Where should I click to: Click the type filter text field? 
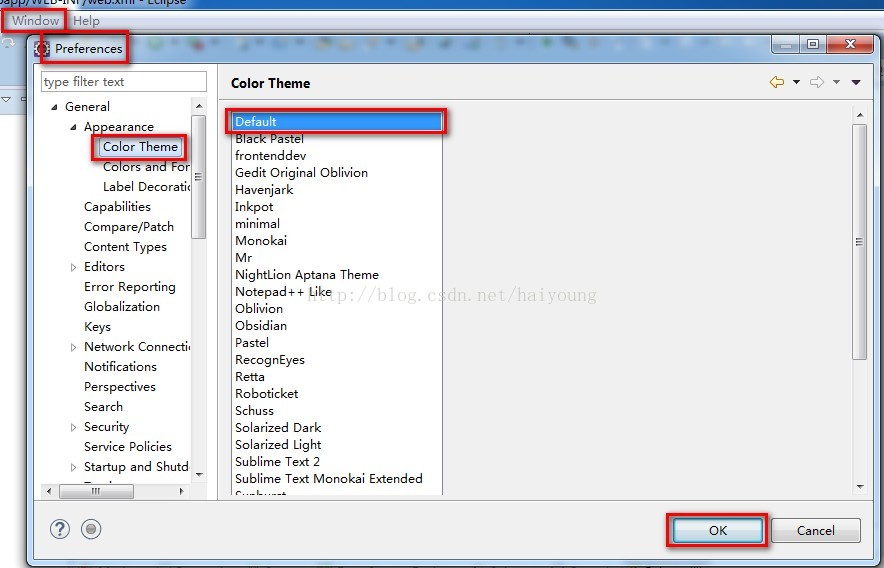pos(124,82)
